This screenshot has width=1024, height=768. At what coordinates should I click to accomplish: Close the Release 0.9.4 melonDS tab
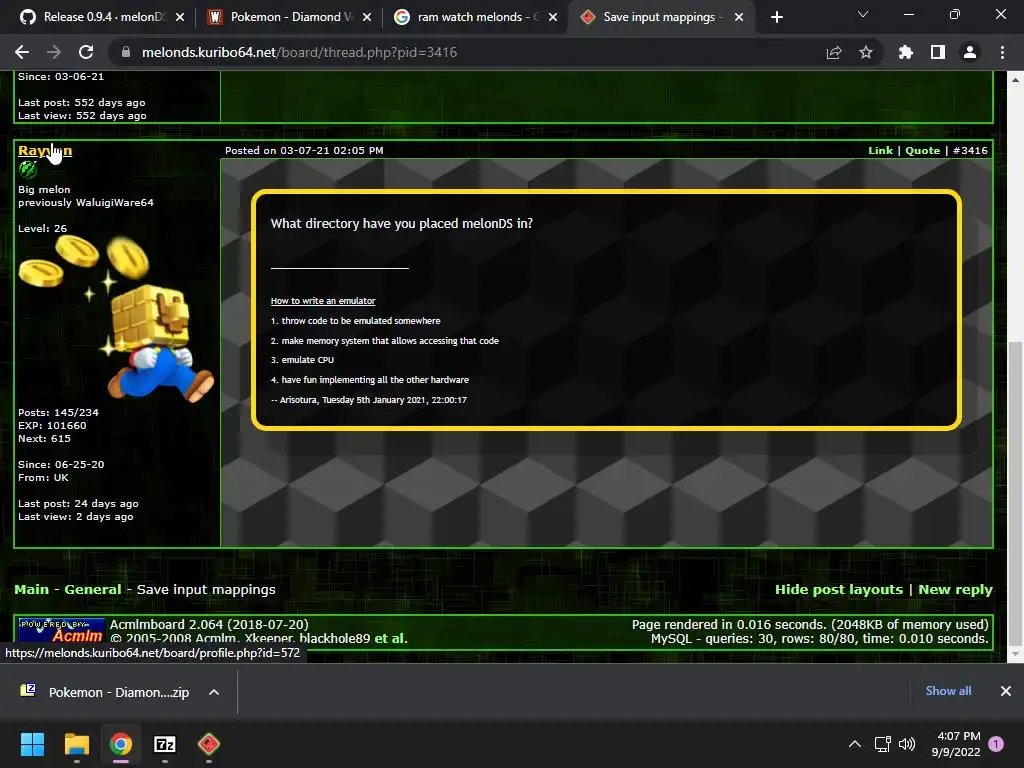tap(180, 17)
